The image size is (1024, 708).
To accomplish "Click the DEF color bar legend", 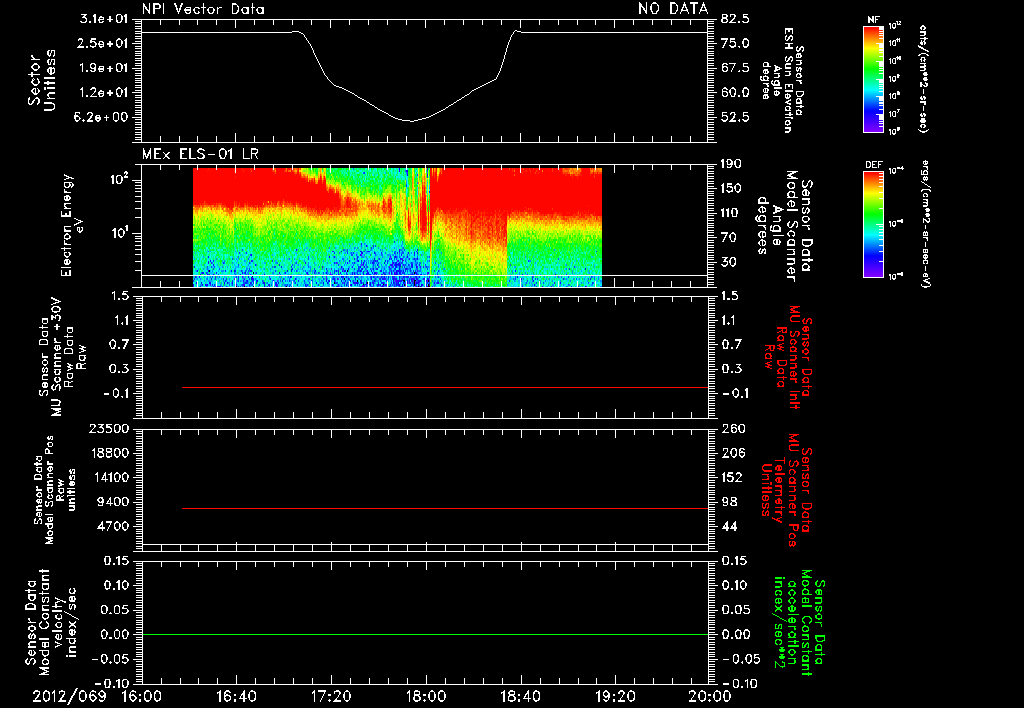I will tap(872, 224).
